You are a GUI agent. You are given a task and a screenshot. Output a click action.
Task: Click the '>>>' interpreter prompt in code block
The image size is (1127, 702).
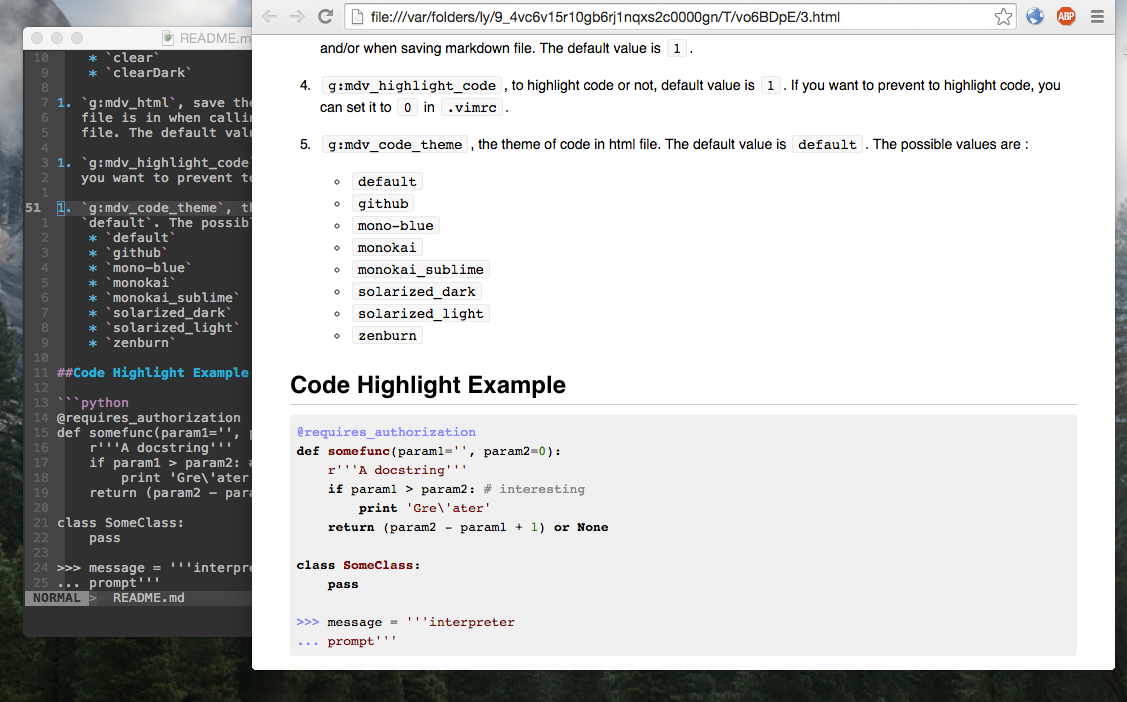pyautogui.click(x=308, y=622)
